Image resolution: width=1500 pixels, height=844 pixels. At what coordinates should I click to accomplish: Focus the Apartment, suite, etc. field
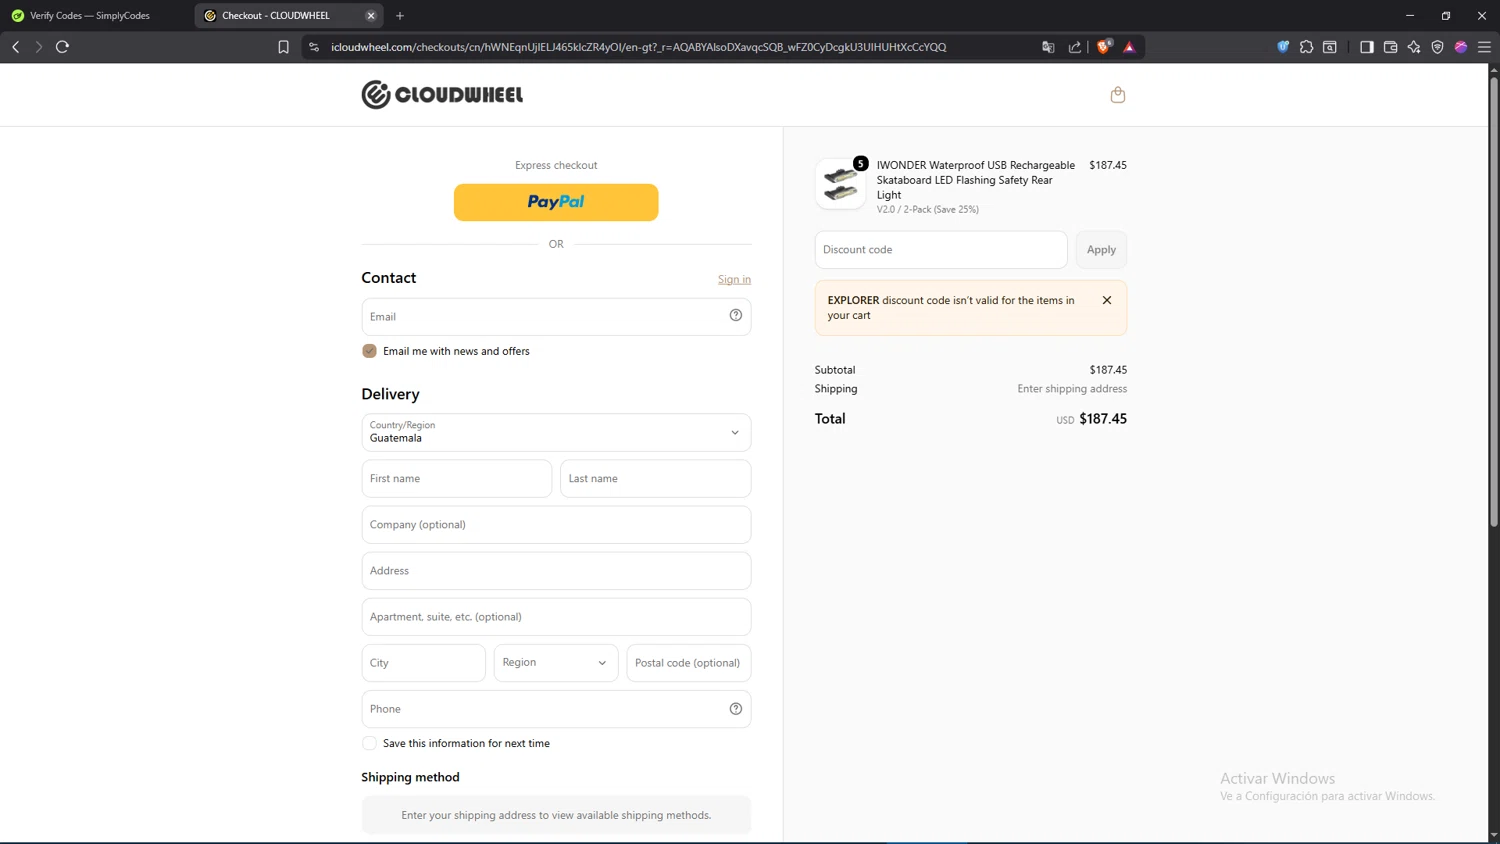click(556, 617)
